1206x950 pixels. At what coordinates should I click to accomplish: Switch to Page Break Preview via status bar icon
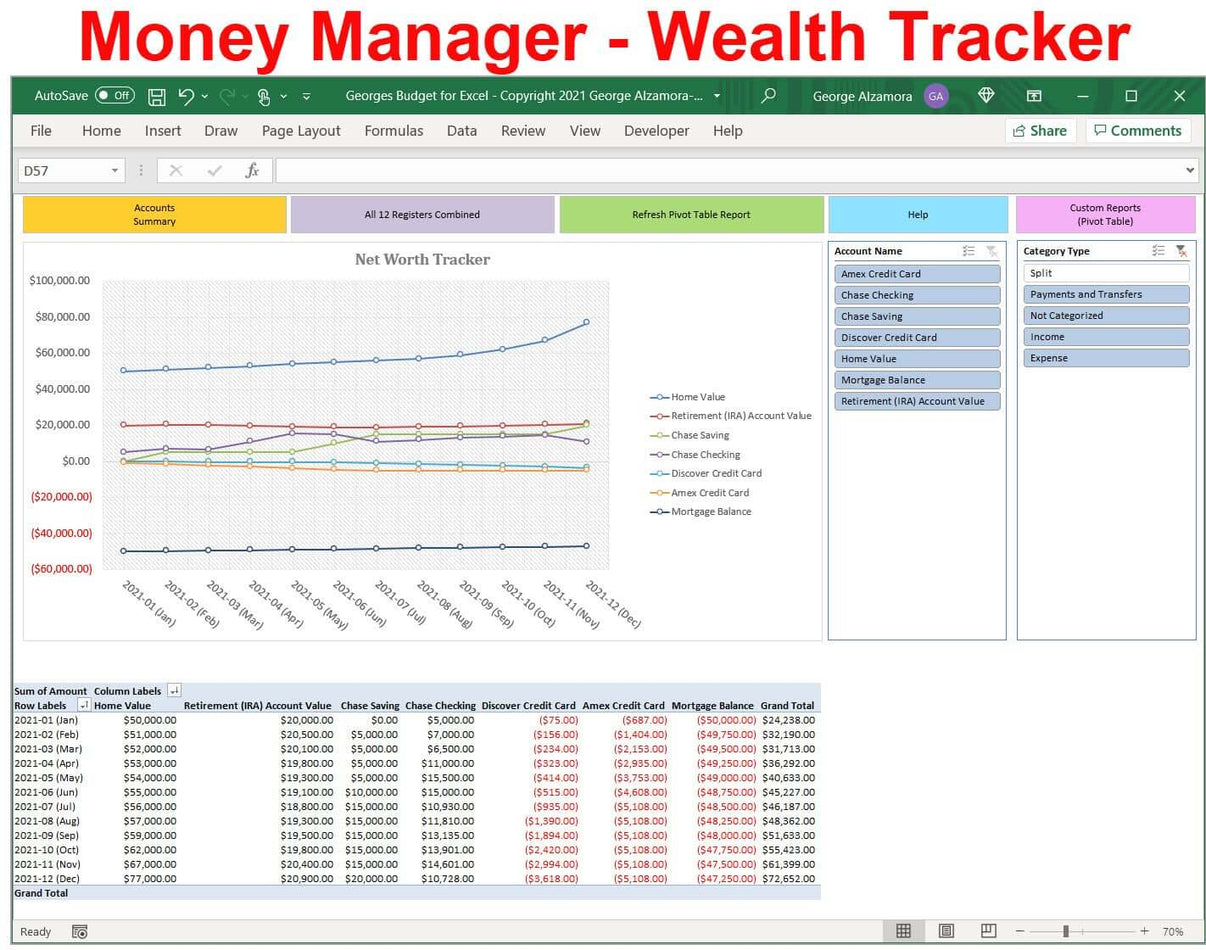[x=989, y=931]
